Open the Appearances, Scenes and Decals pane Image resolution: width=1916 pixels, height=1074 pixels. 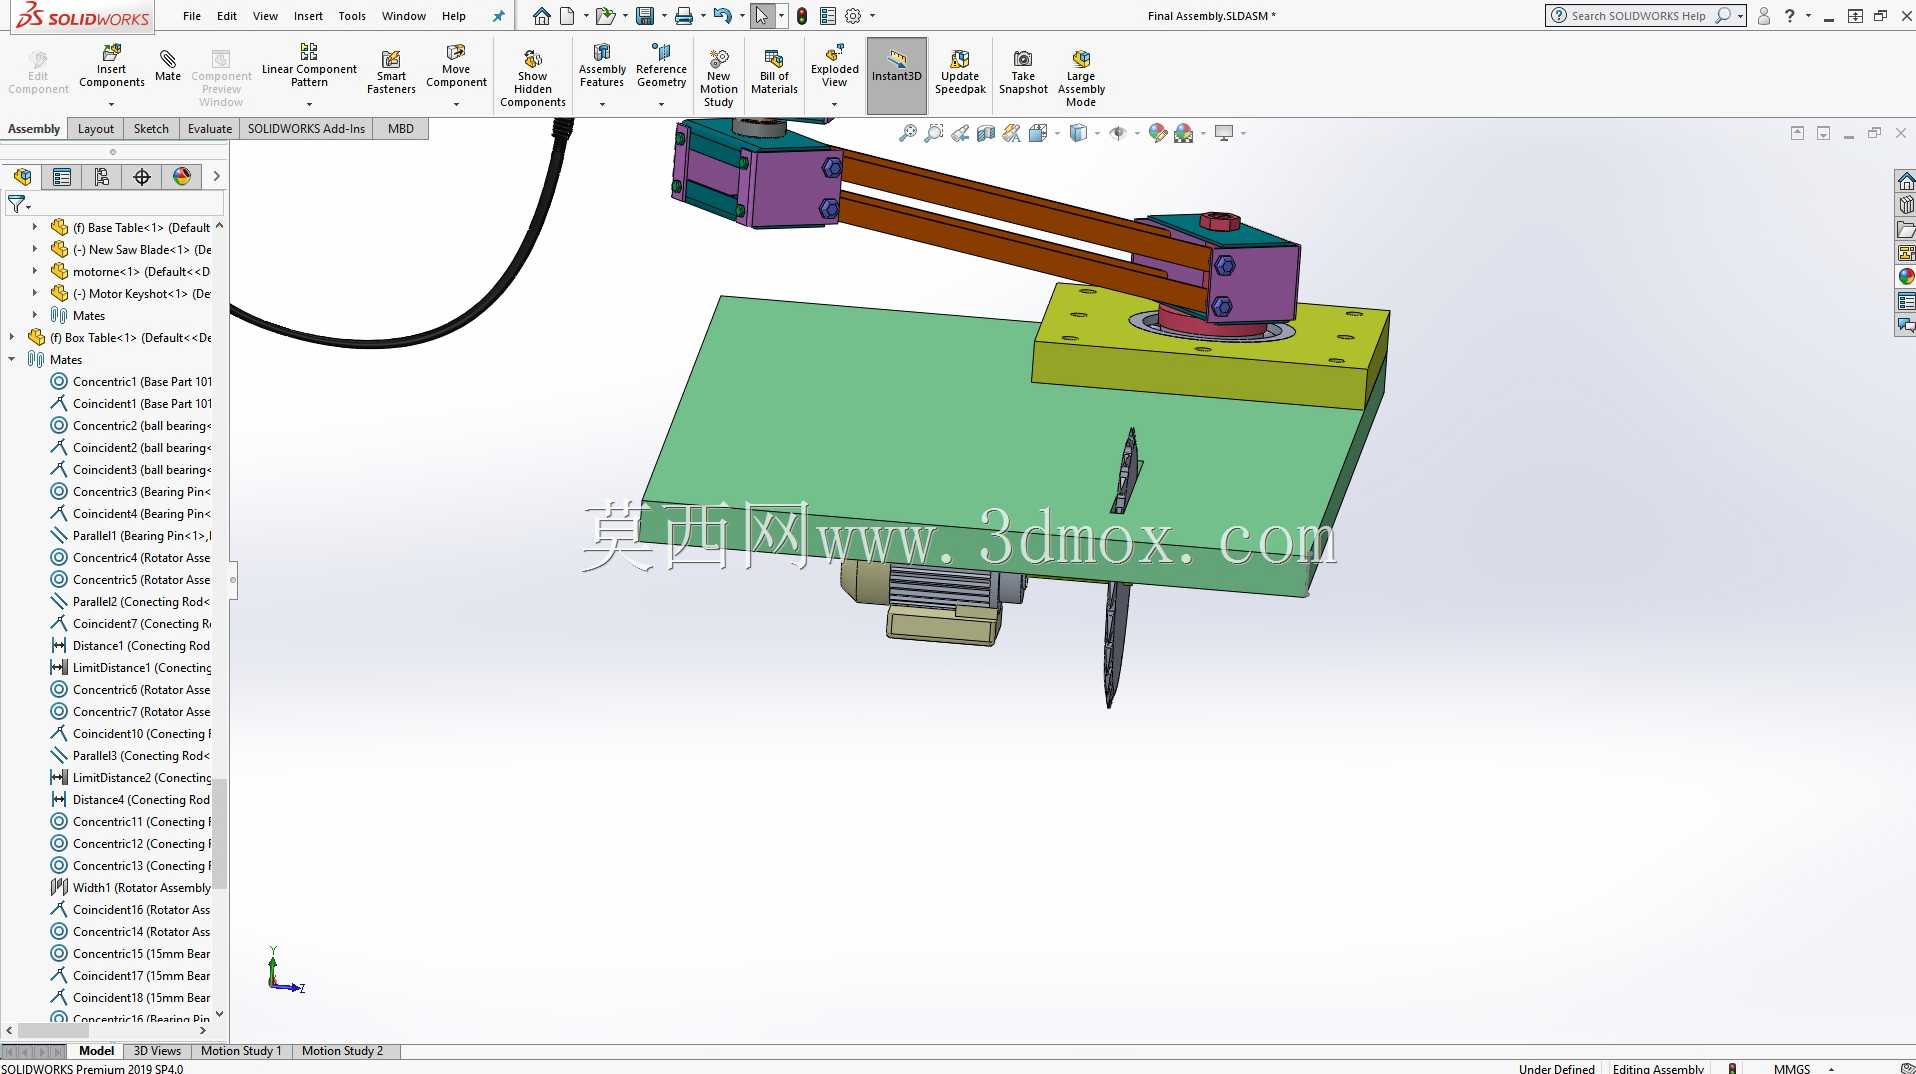tap(1906, 277)
